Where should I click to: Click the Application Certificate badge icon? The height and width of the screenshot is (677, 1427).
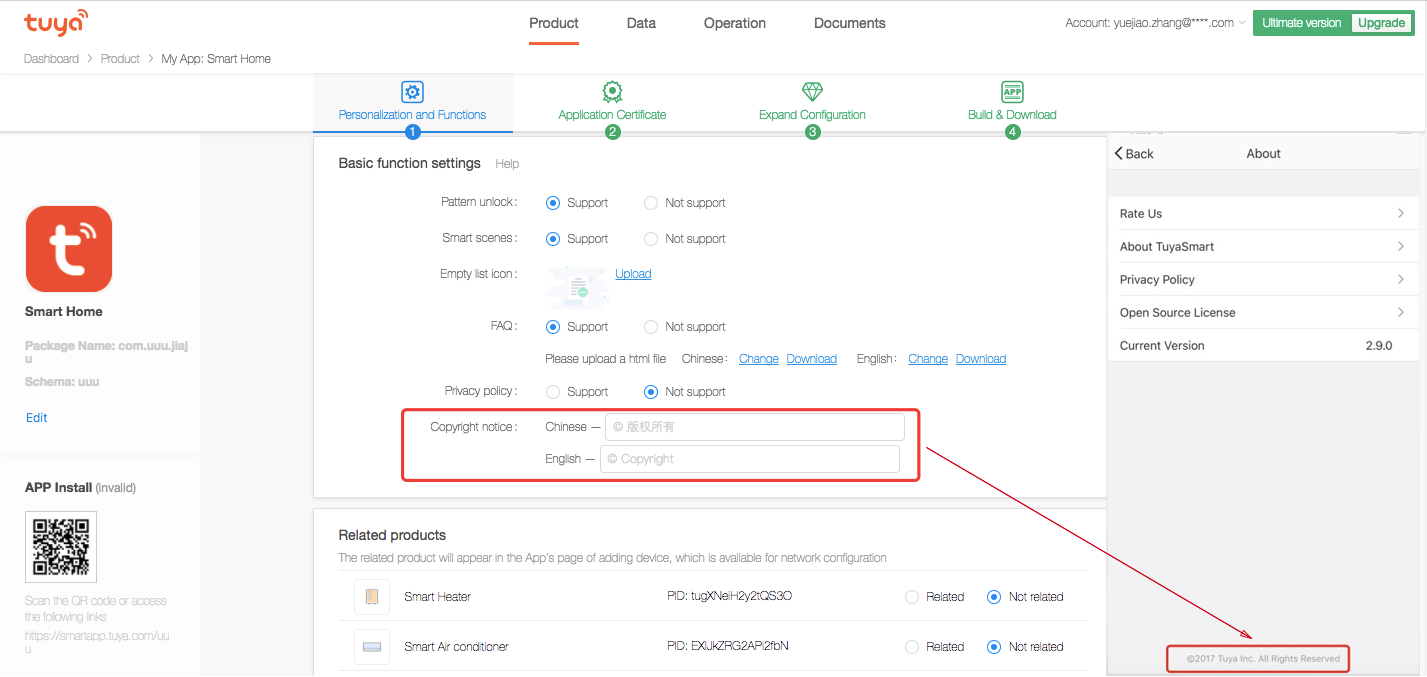tap(612, 92)
